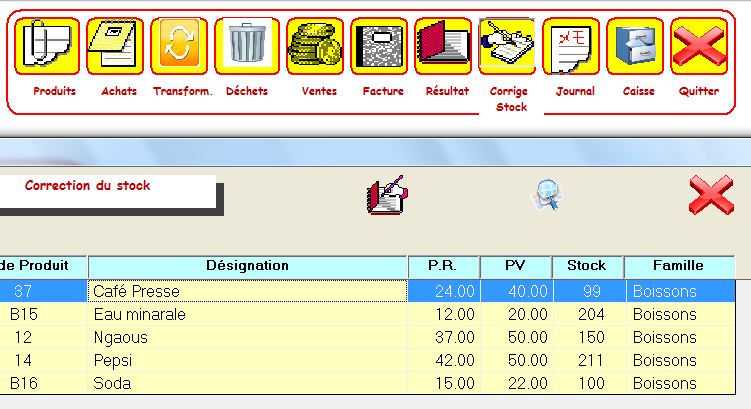Open the Résultat red book icon

coord(443,46)
